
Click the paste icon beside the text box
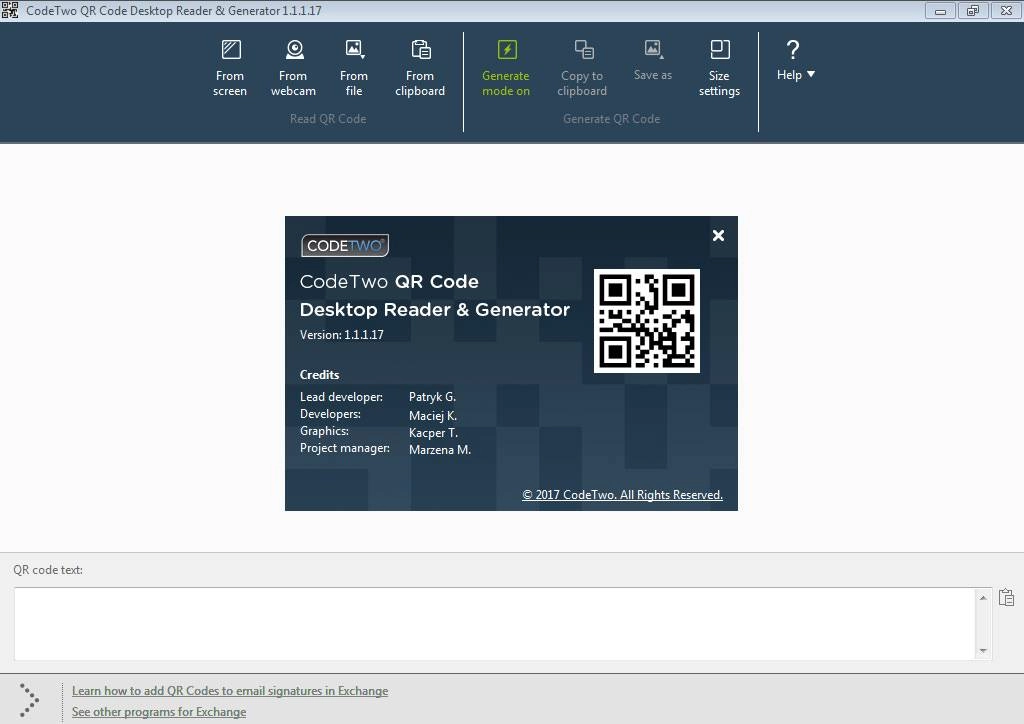[x=1006, y=597]
